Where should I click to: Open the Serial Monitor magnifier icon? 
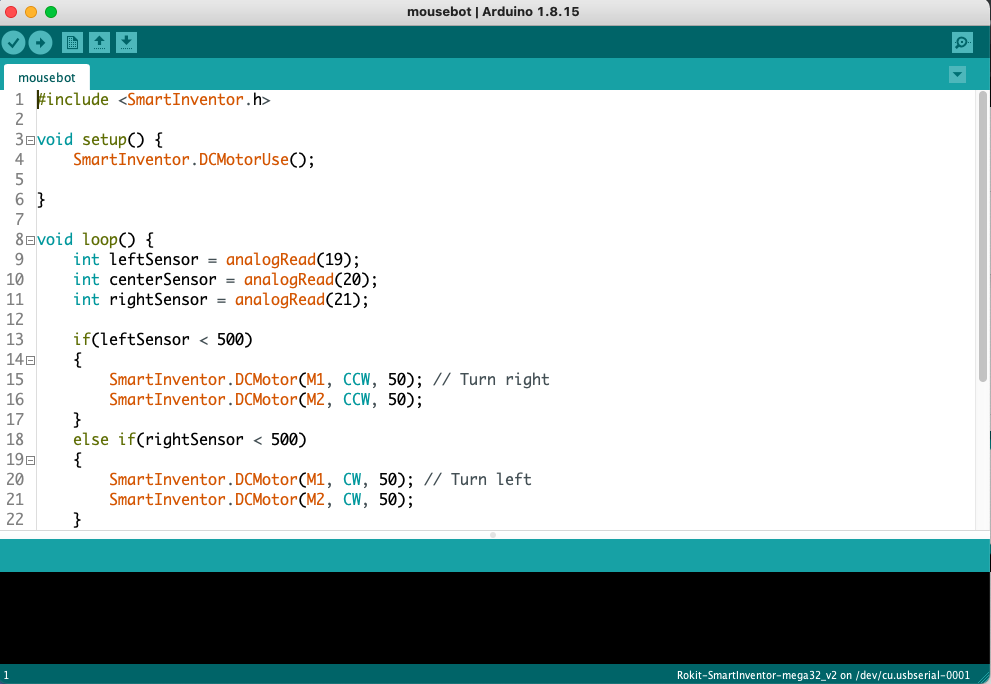[x=961, y=42]
